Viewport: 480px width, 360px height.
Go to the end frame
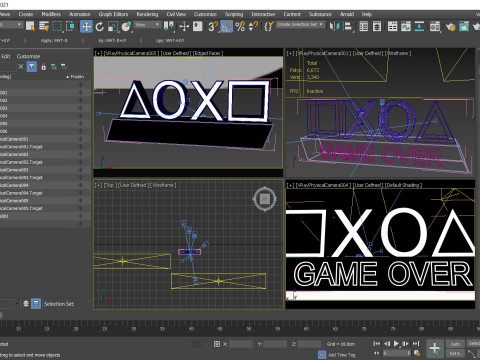[x=416, y=343]
